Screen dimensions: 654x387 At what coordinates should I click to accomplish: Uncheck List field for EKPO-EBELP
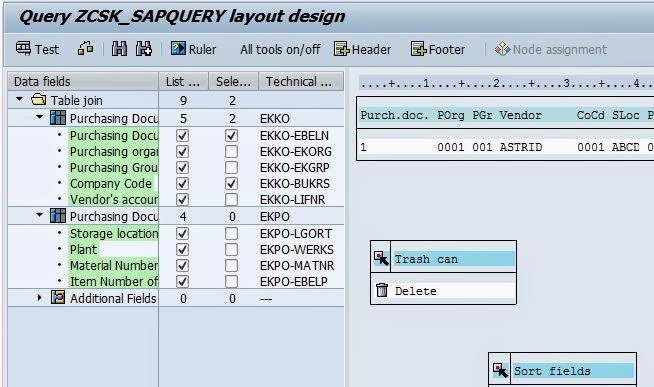click(183, 281)
